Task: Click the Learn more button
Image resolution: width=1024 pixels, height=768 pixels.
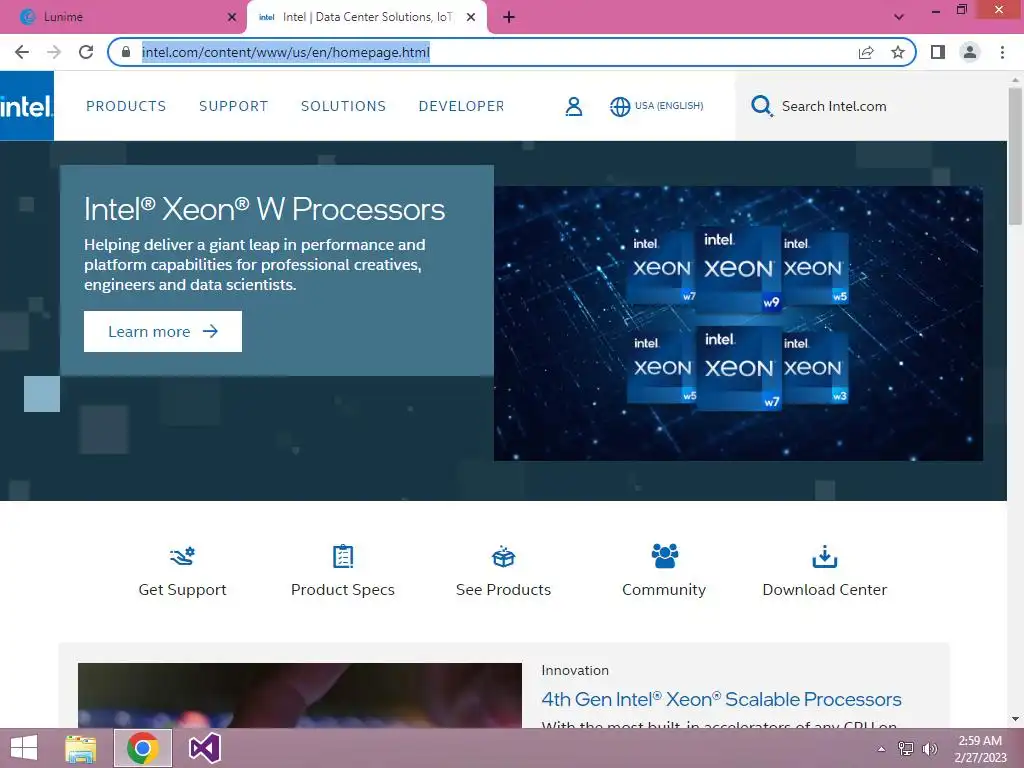Action: click(x=163, y=332)
